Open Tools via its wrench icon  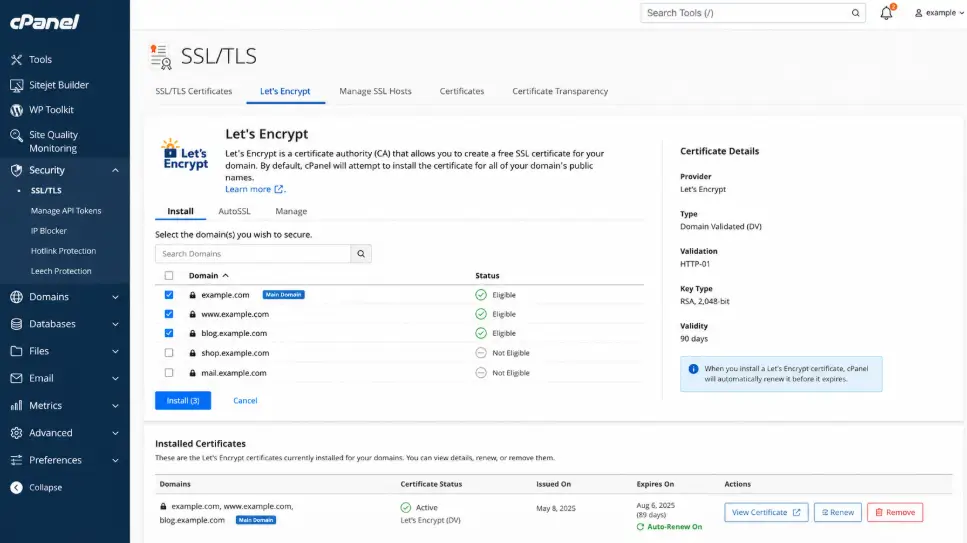(17, 59)
